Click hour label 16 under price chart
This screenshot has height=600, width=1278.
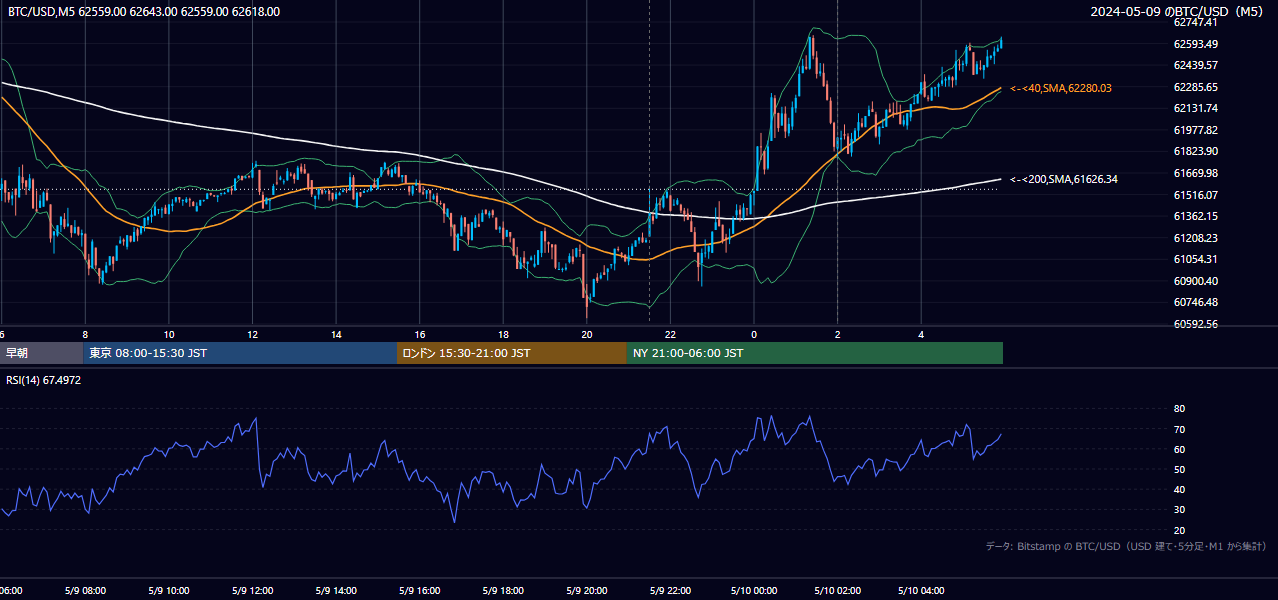coord(420,334)
